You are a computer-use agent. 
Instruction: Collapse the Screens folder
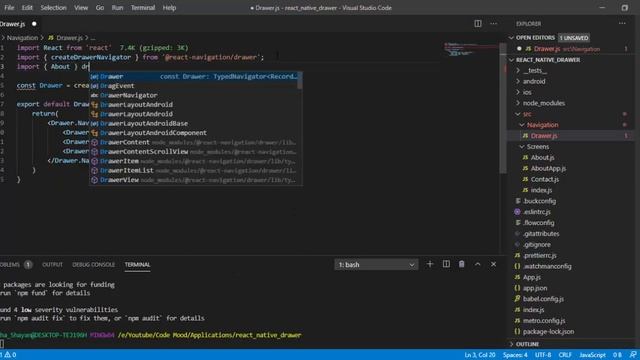(538, 147)
